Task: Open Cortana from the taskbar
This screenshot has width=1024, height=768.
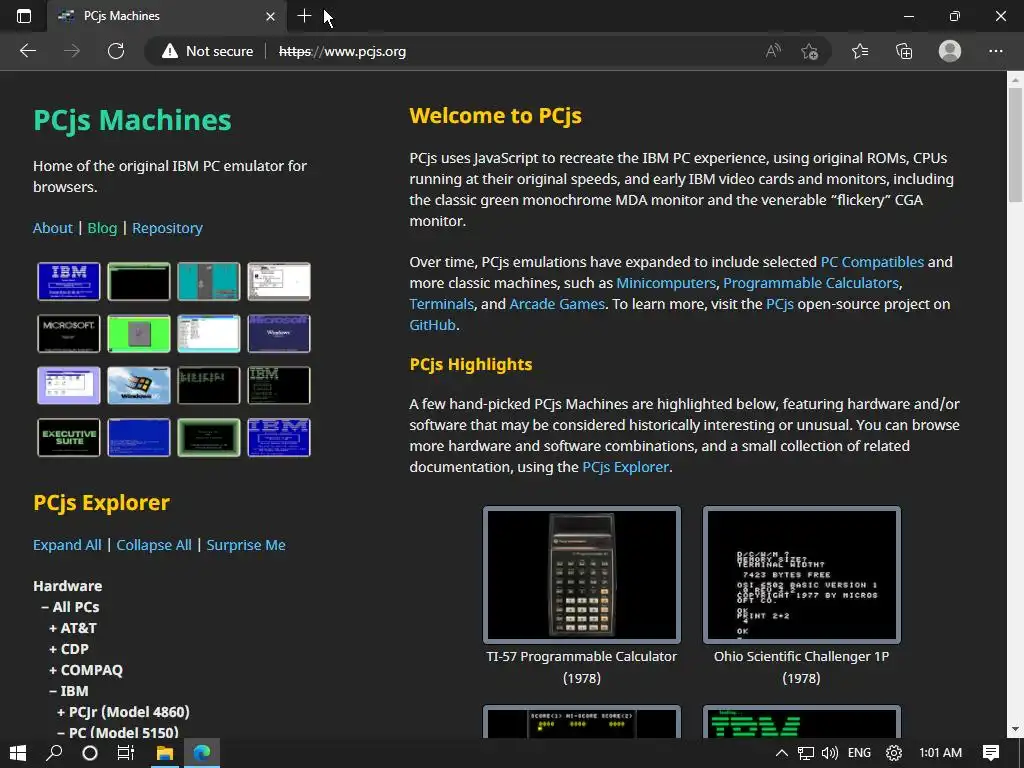Action: point(90,753)
